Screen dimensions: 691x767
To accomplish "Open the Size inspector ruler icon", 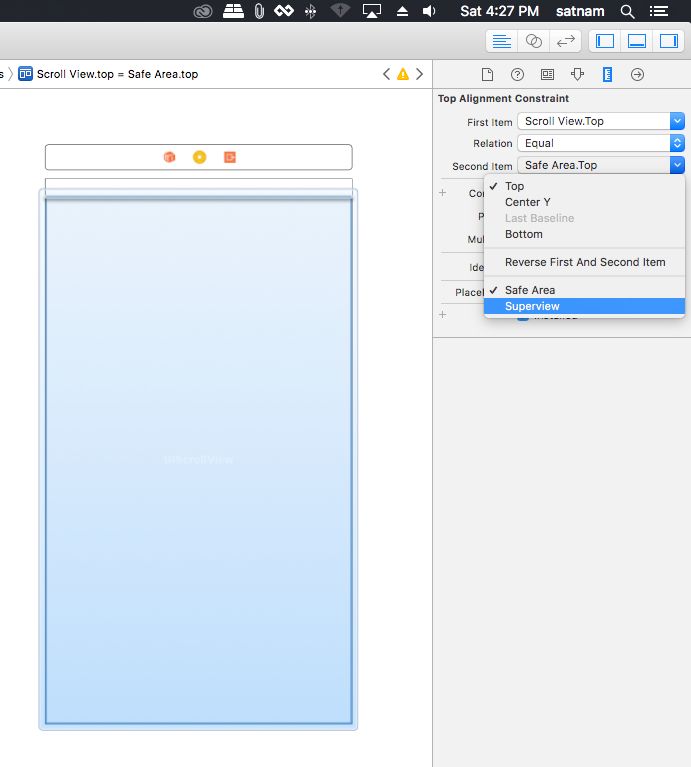I will pos(607,74).
